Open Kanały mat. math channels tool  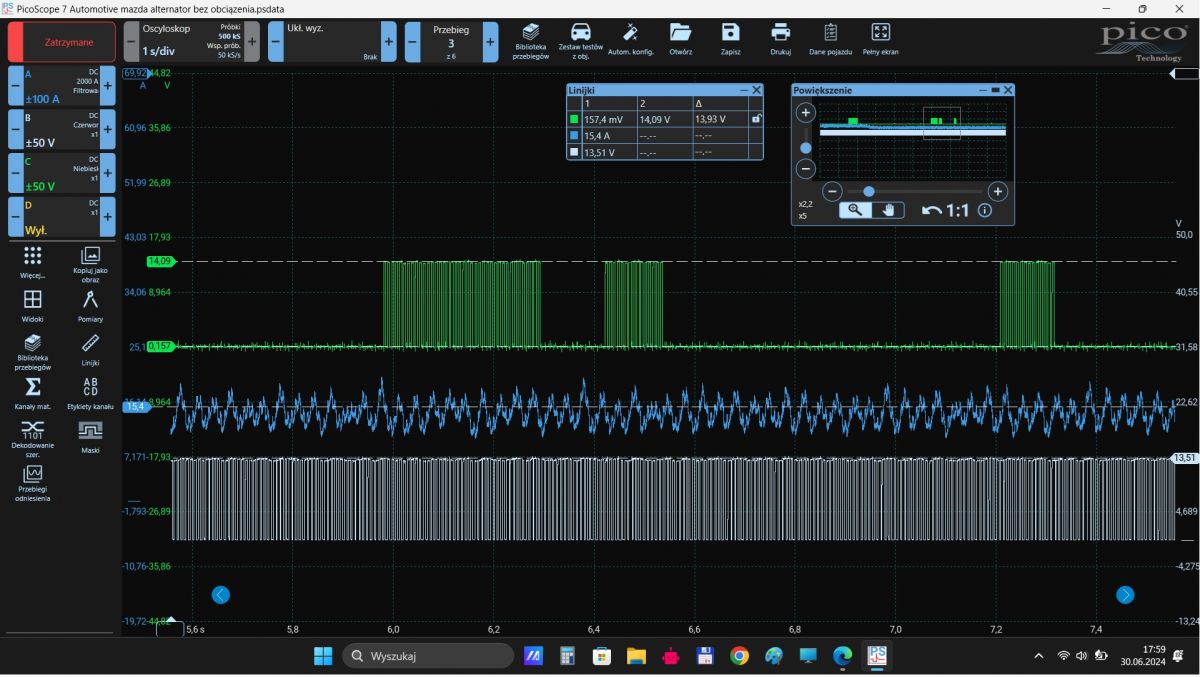32,392
